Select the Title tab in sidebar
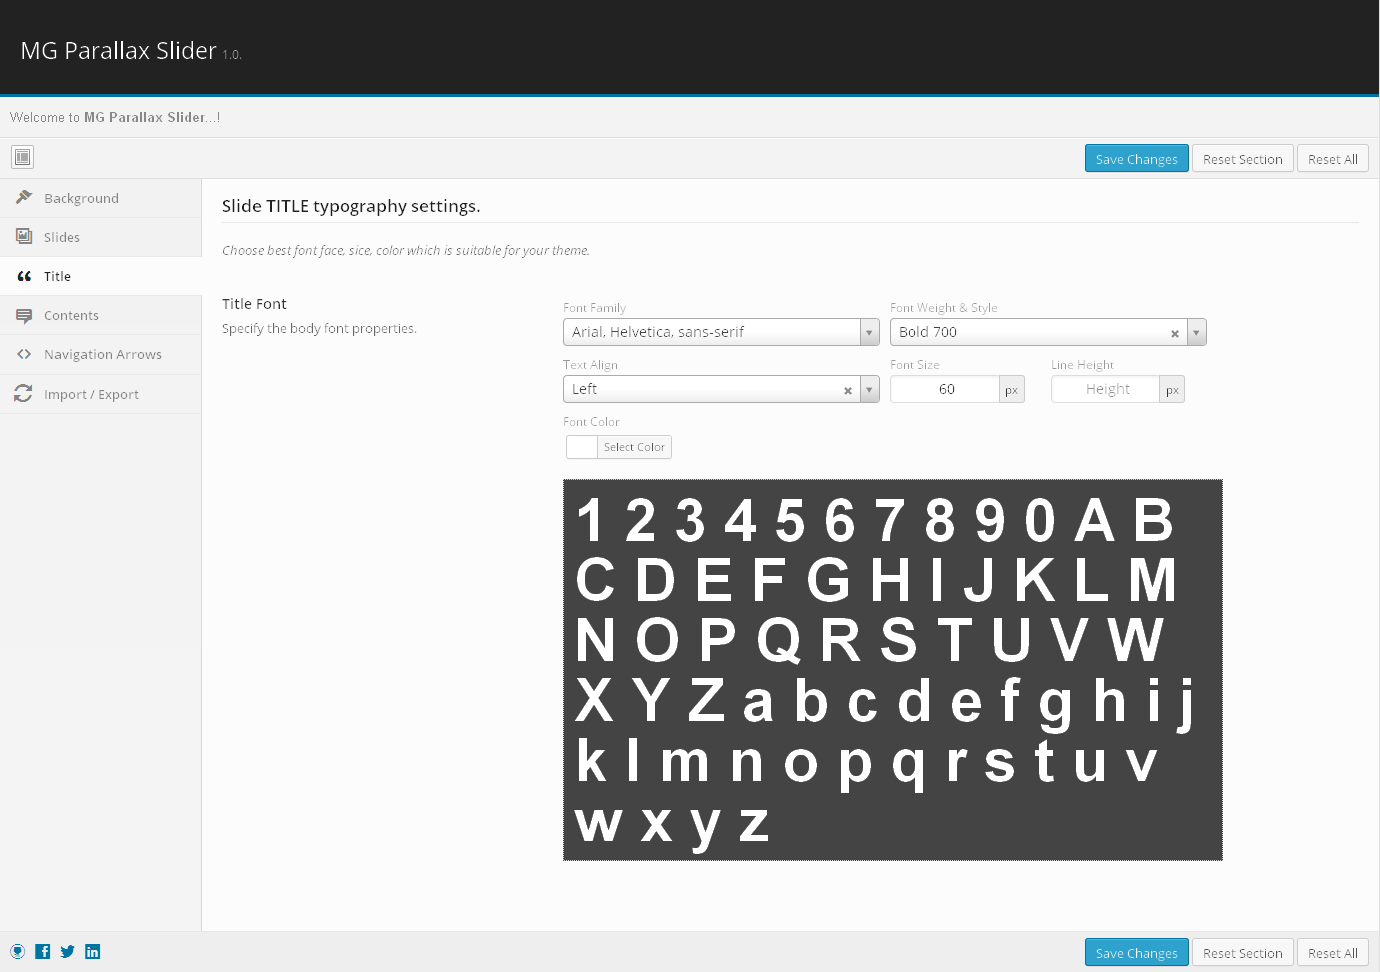 [100, 276]
